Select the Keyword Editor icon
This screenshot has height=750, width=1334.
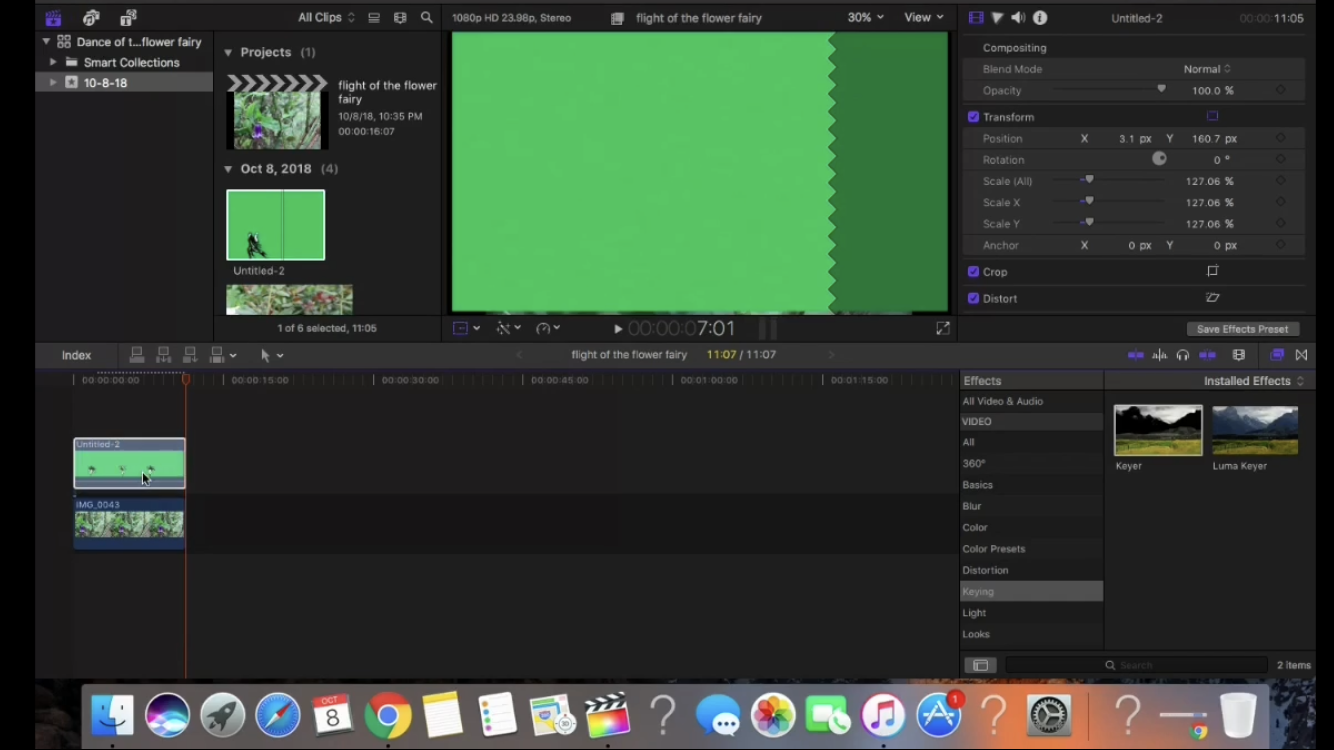pyautogui.click(x=90, y=17)
